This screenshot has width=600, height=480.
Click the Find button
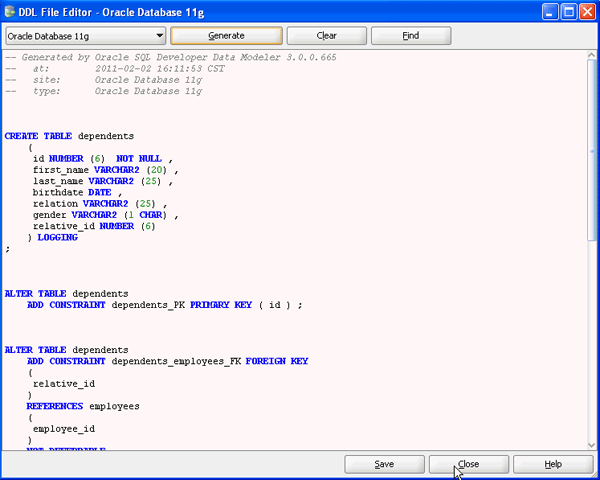[411, 36]
